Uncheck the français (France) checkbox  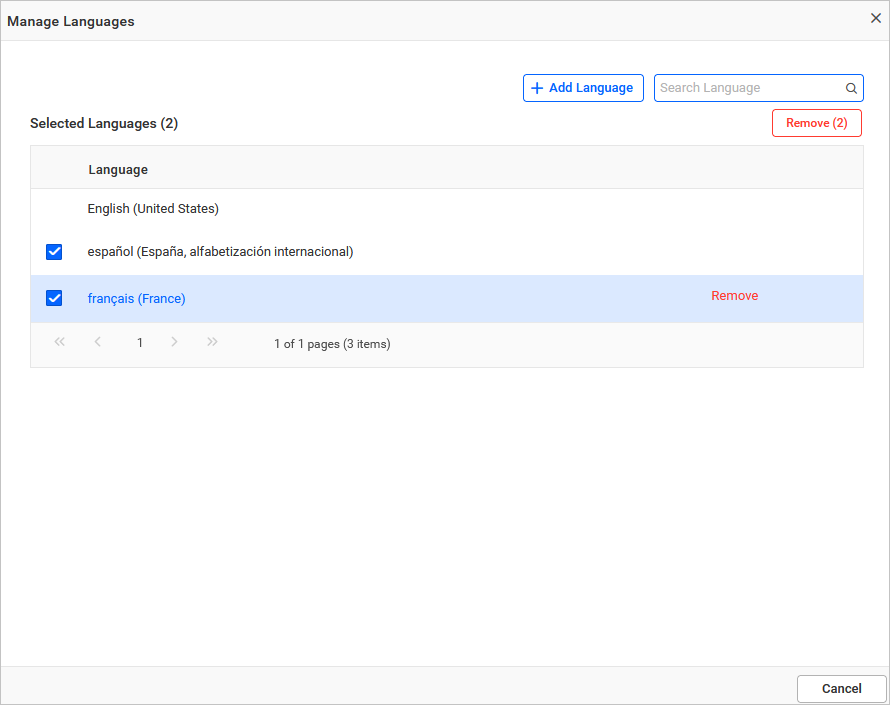coord(54,298)
